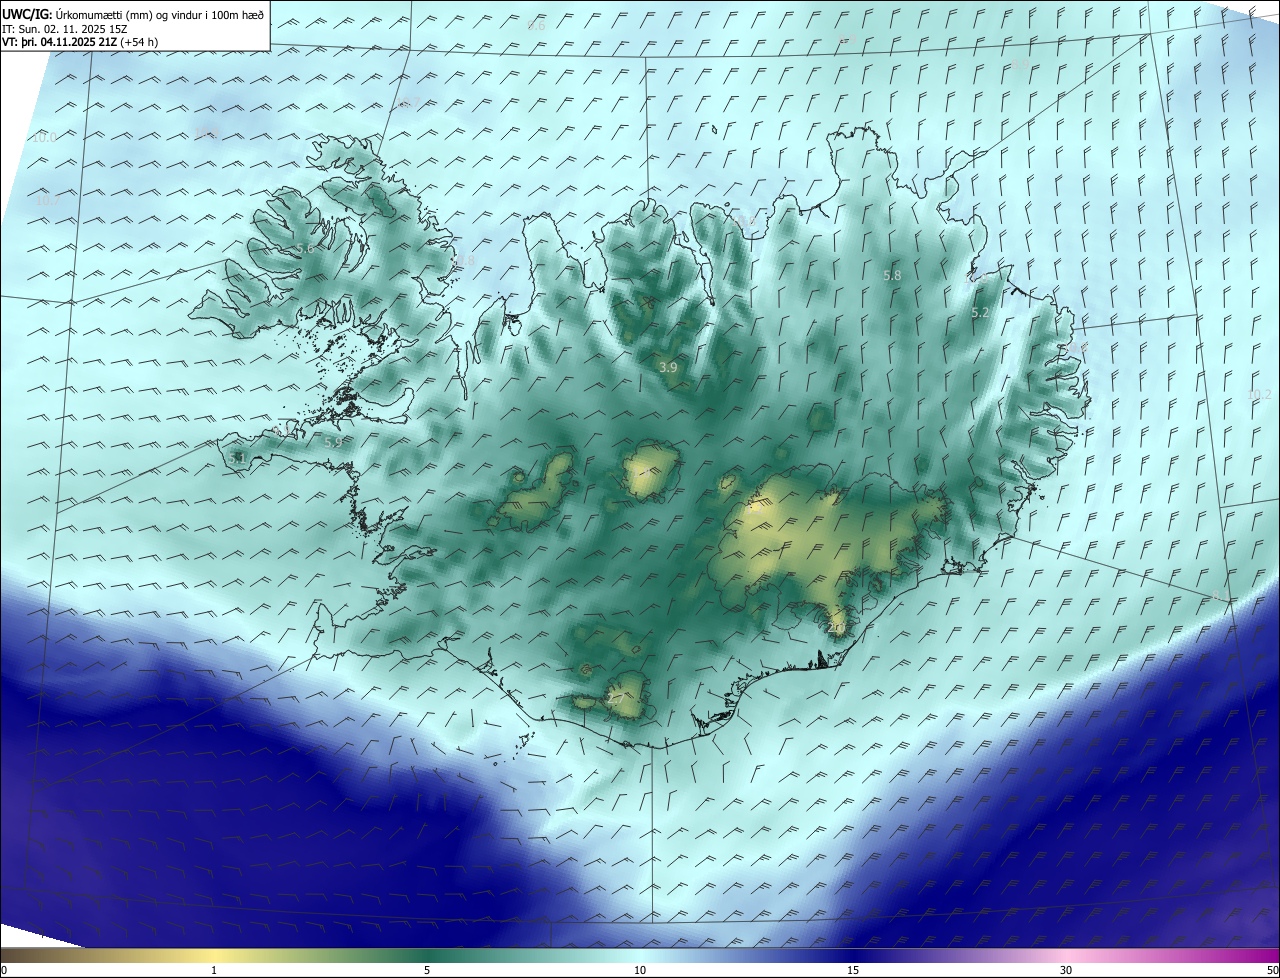Click the bold "UWC/IG:" title label
Viewport: 1280px width, 978px height.
27,14
